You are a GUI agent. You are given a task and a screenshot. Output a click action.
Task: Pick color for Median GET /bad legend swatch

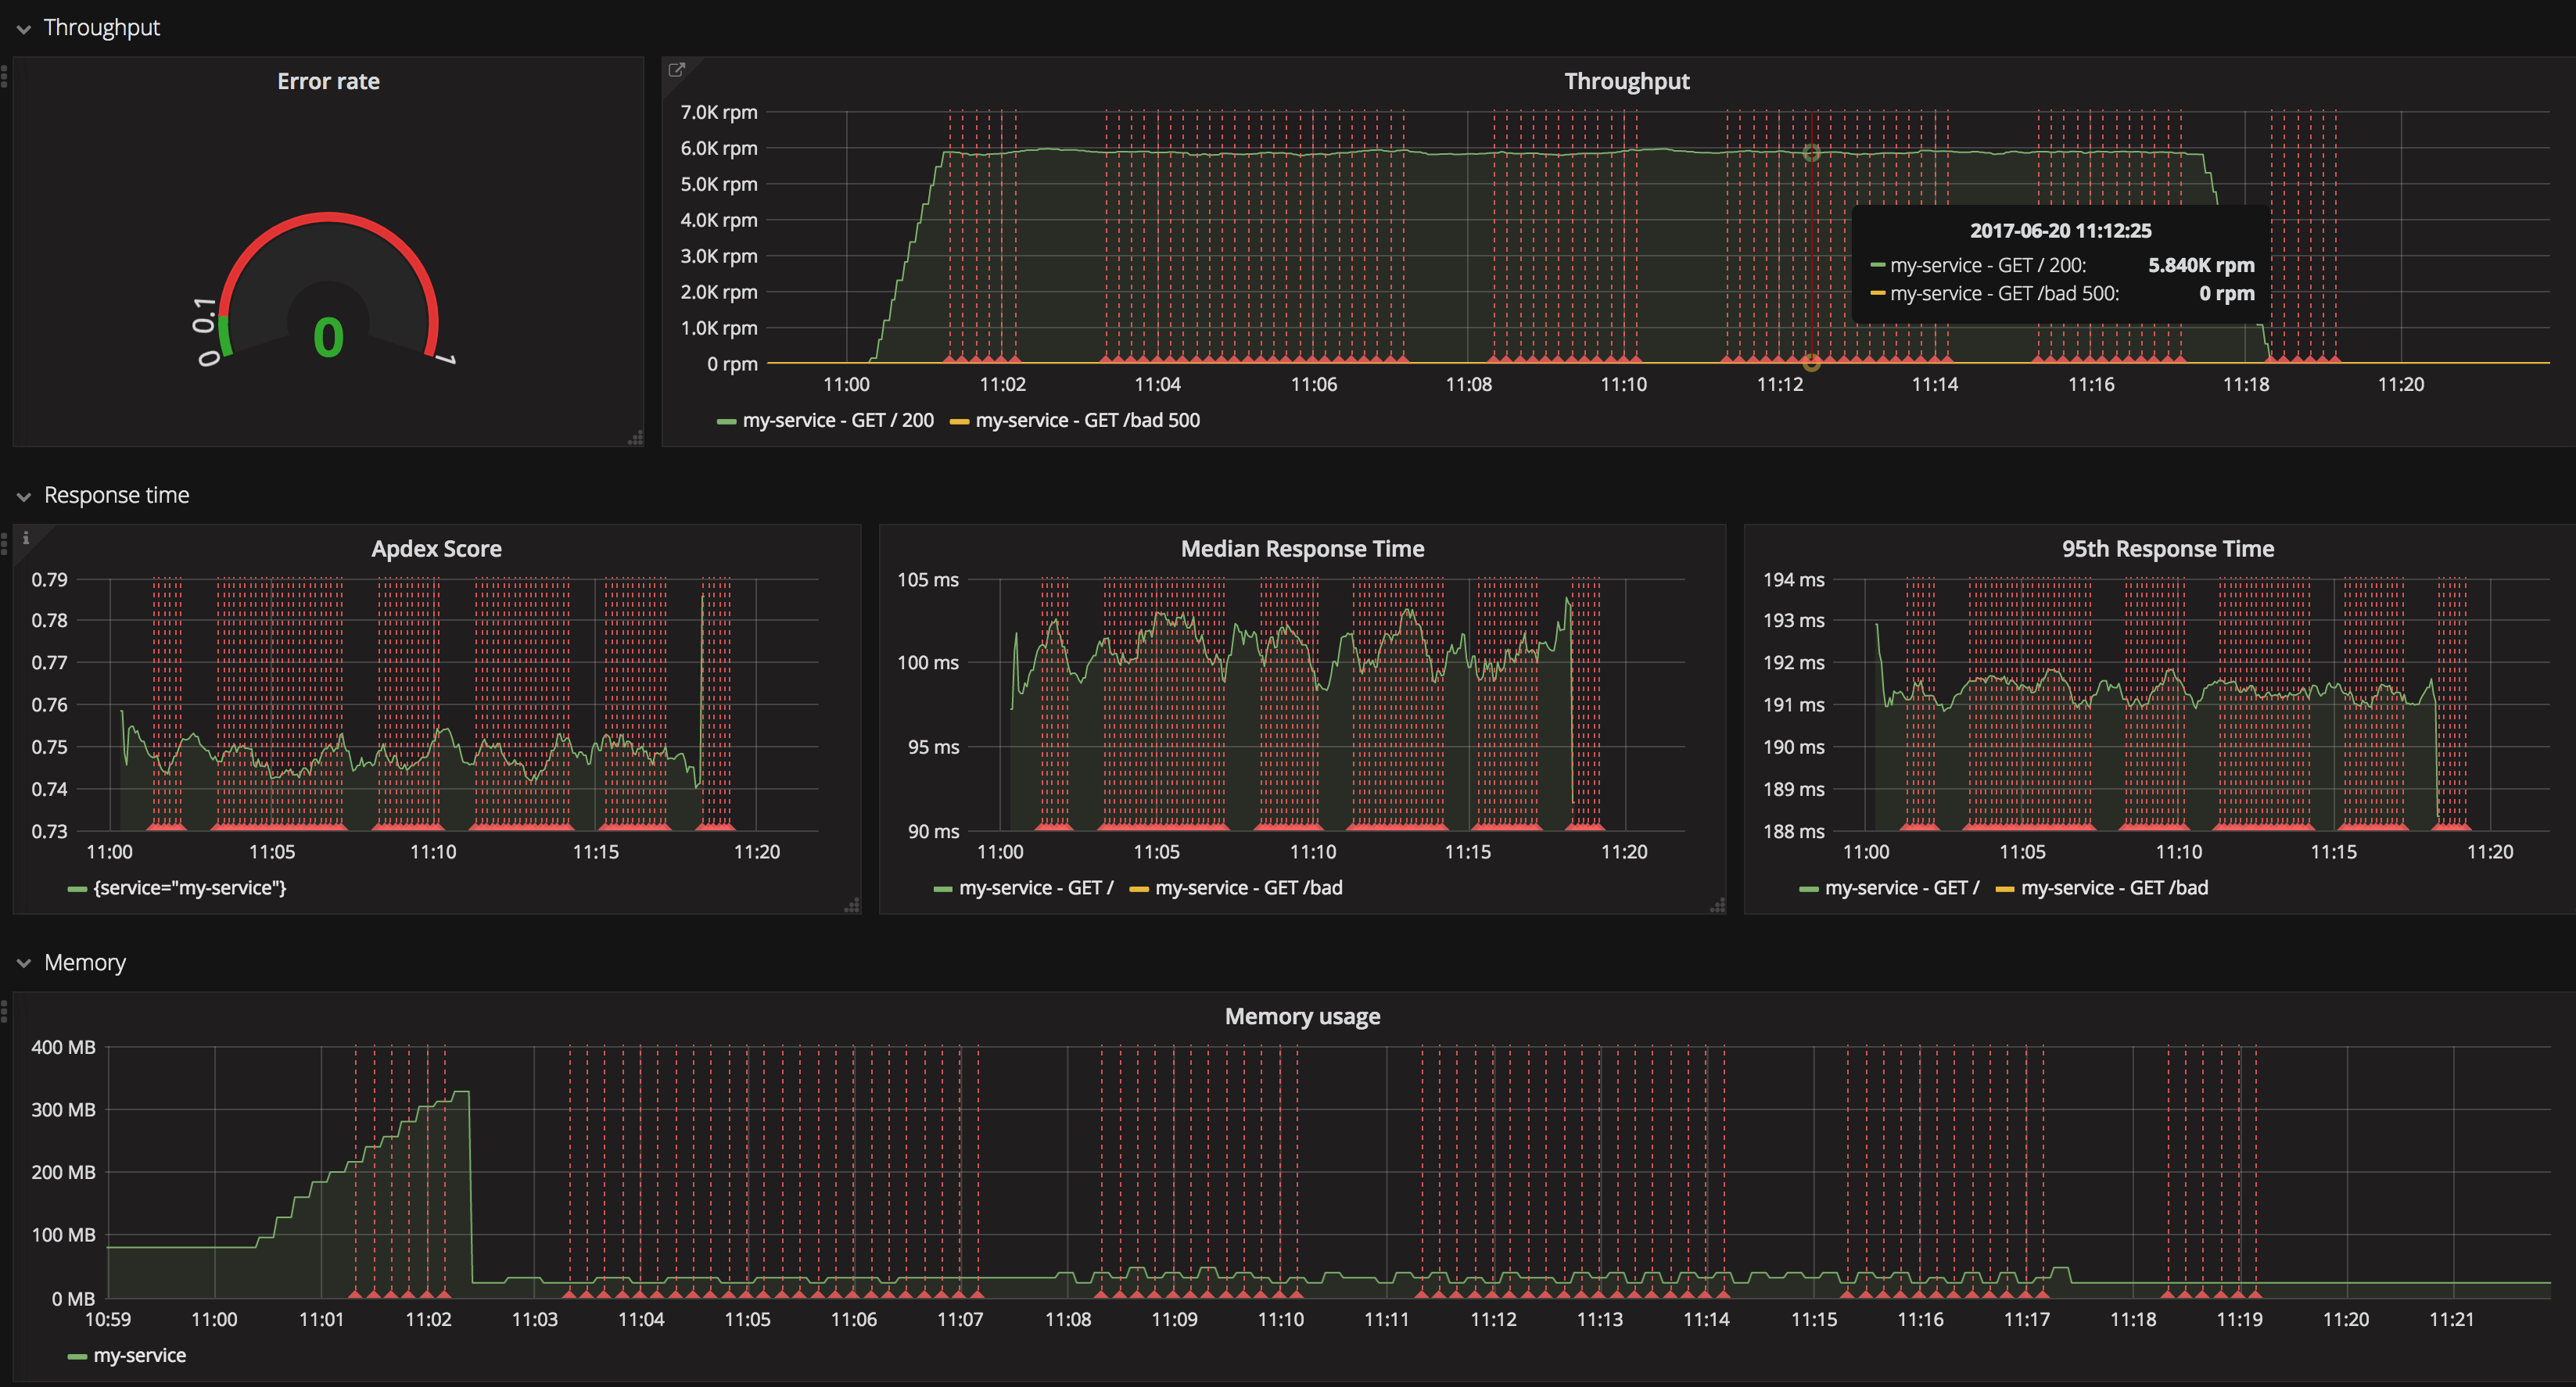tap(1139, 889)
